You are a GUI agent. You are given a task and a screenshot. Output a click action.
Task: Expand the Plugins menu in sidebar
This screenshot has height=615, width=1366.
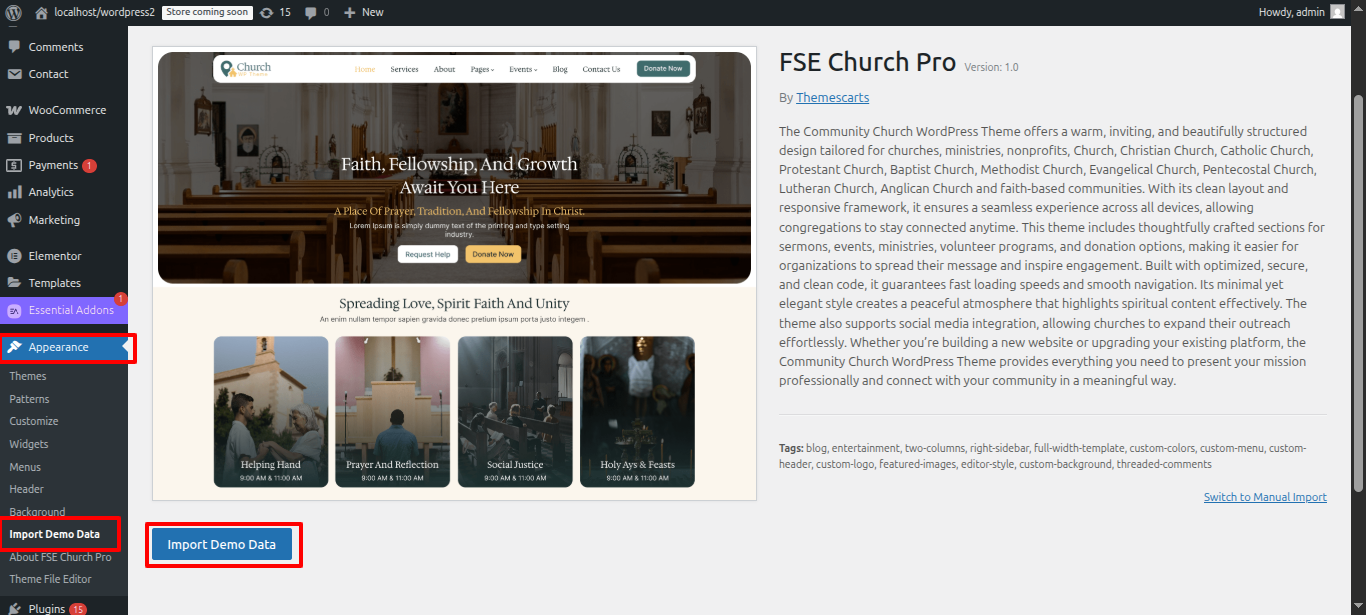click(x=47, y=608)
